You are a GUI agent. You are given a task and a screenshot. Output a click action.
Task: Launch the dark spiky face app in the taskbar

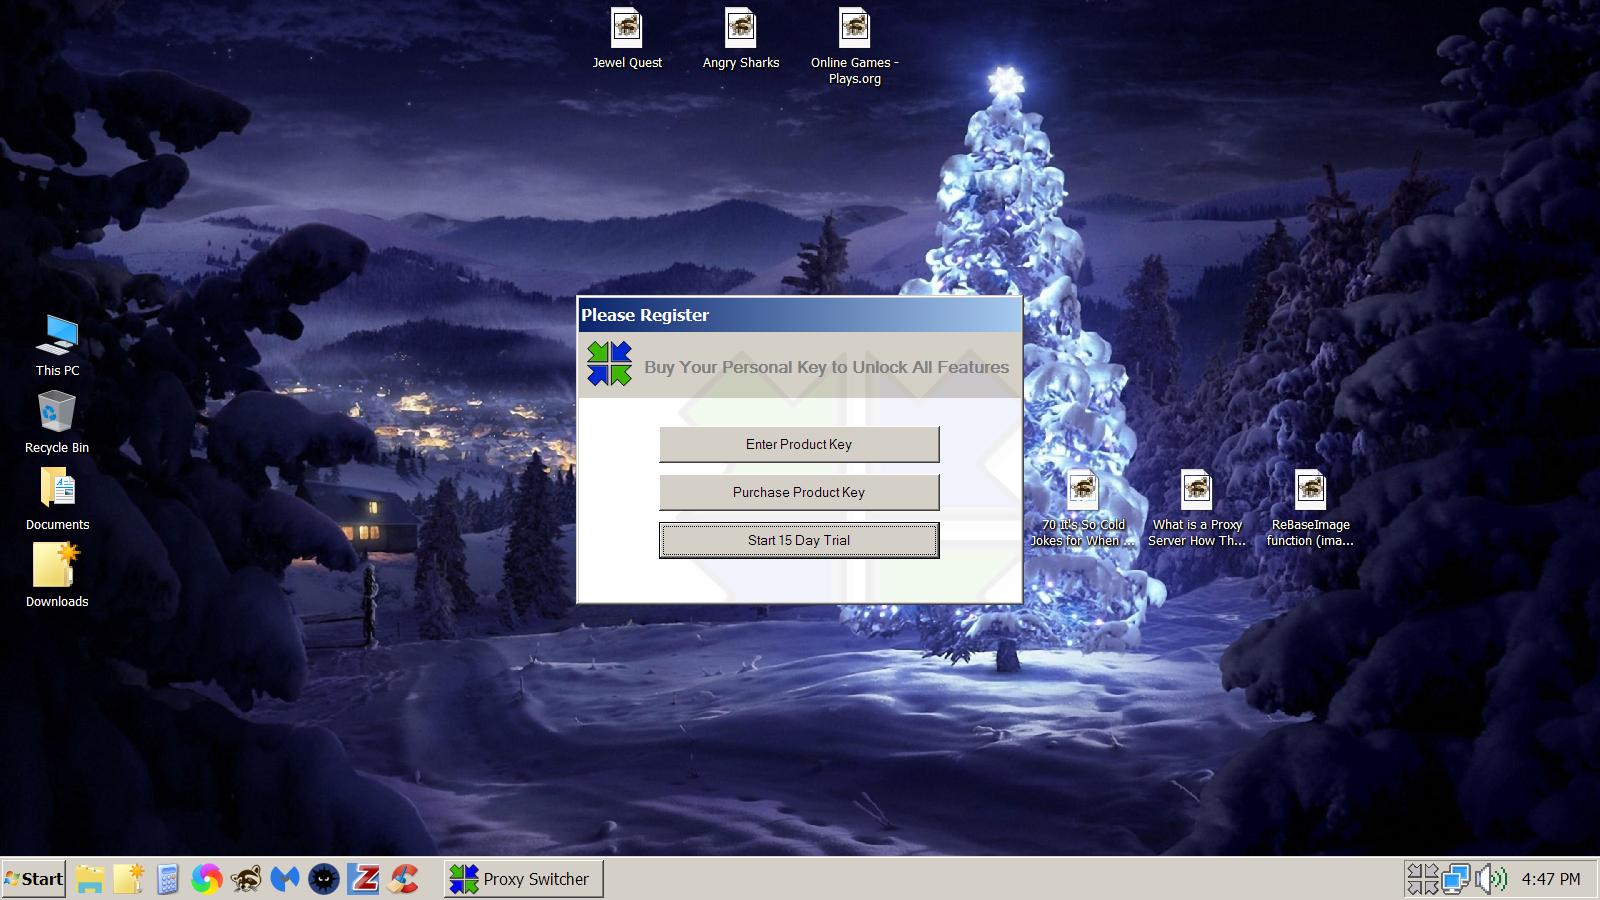click(x=324, y=879)
